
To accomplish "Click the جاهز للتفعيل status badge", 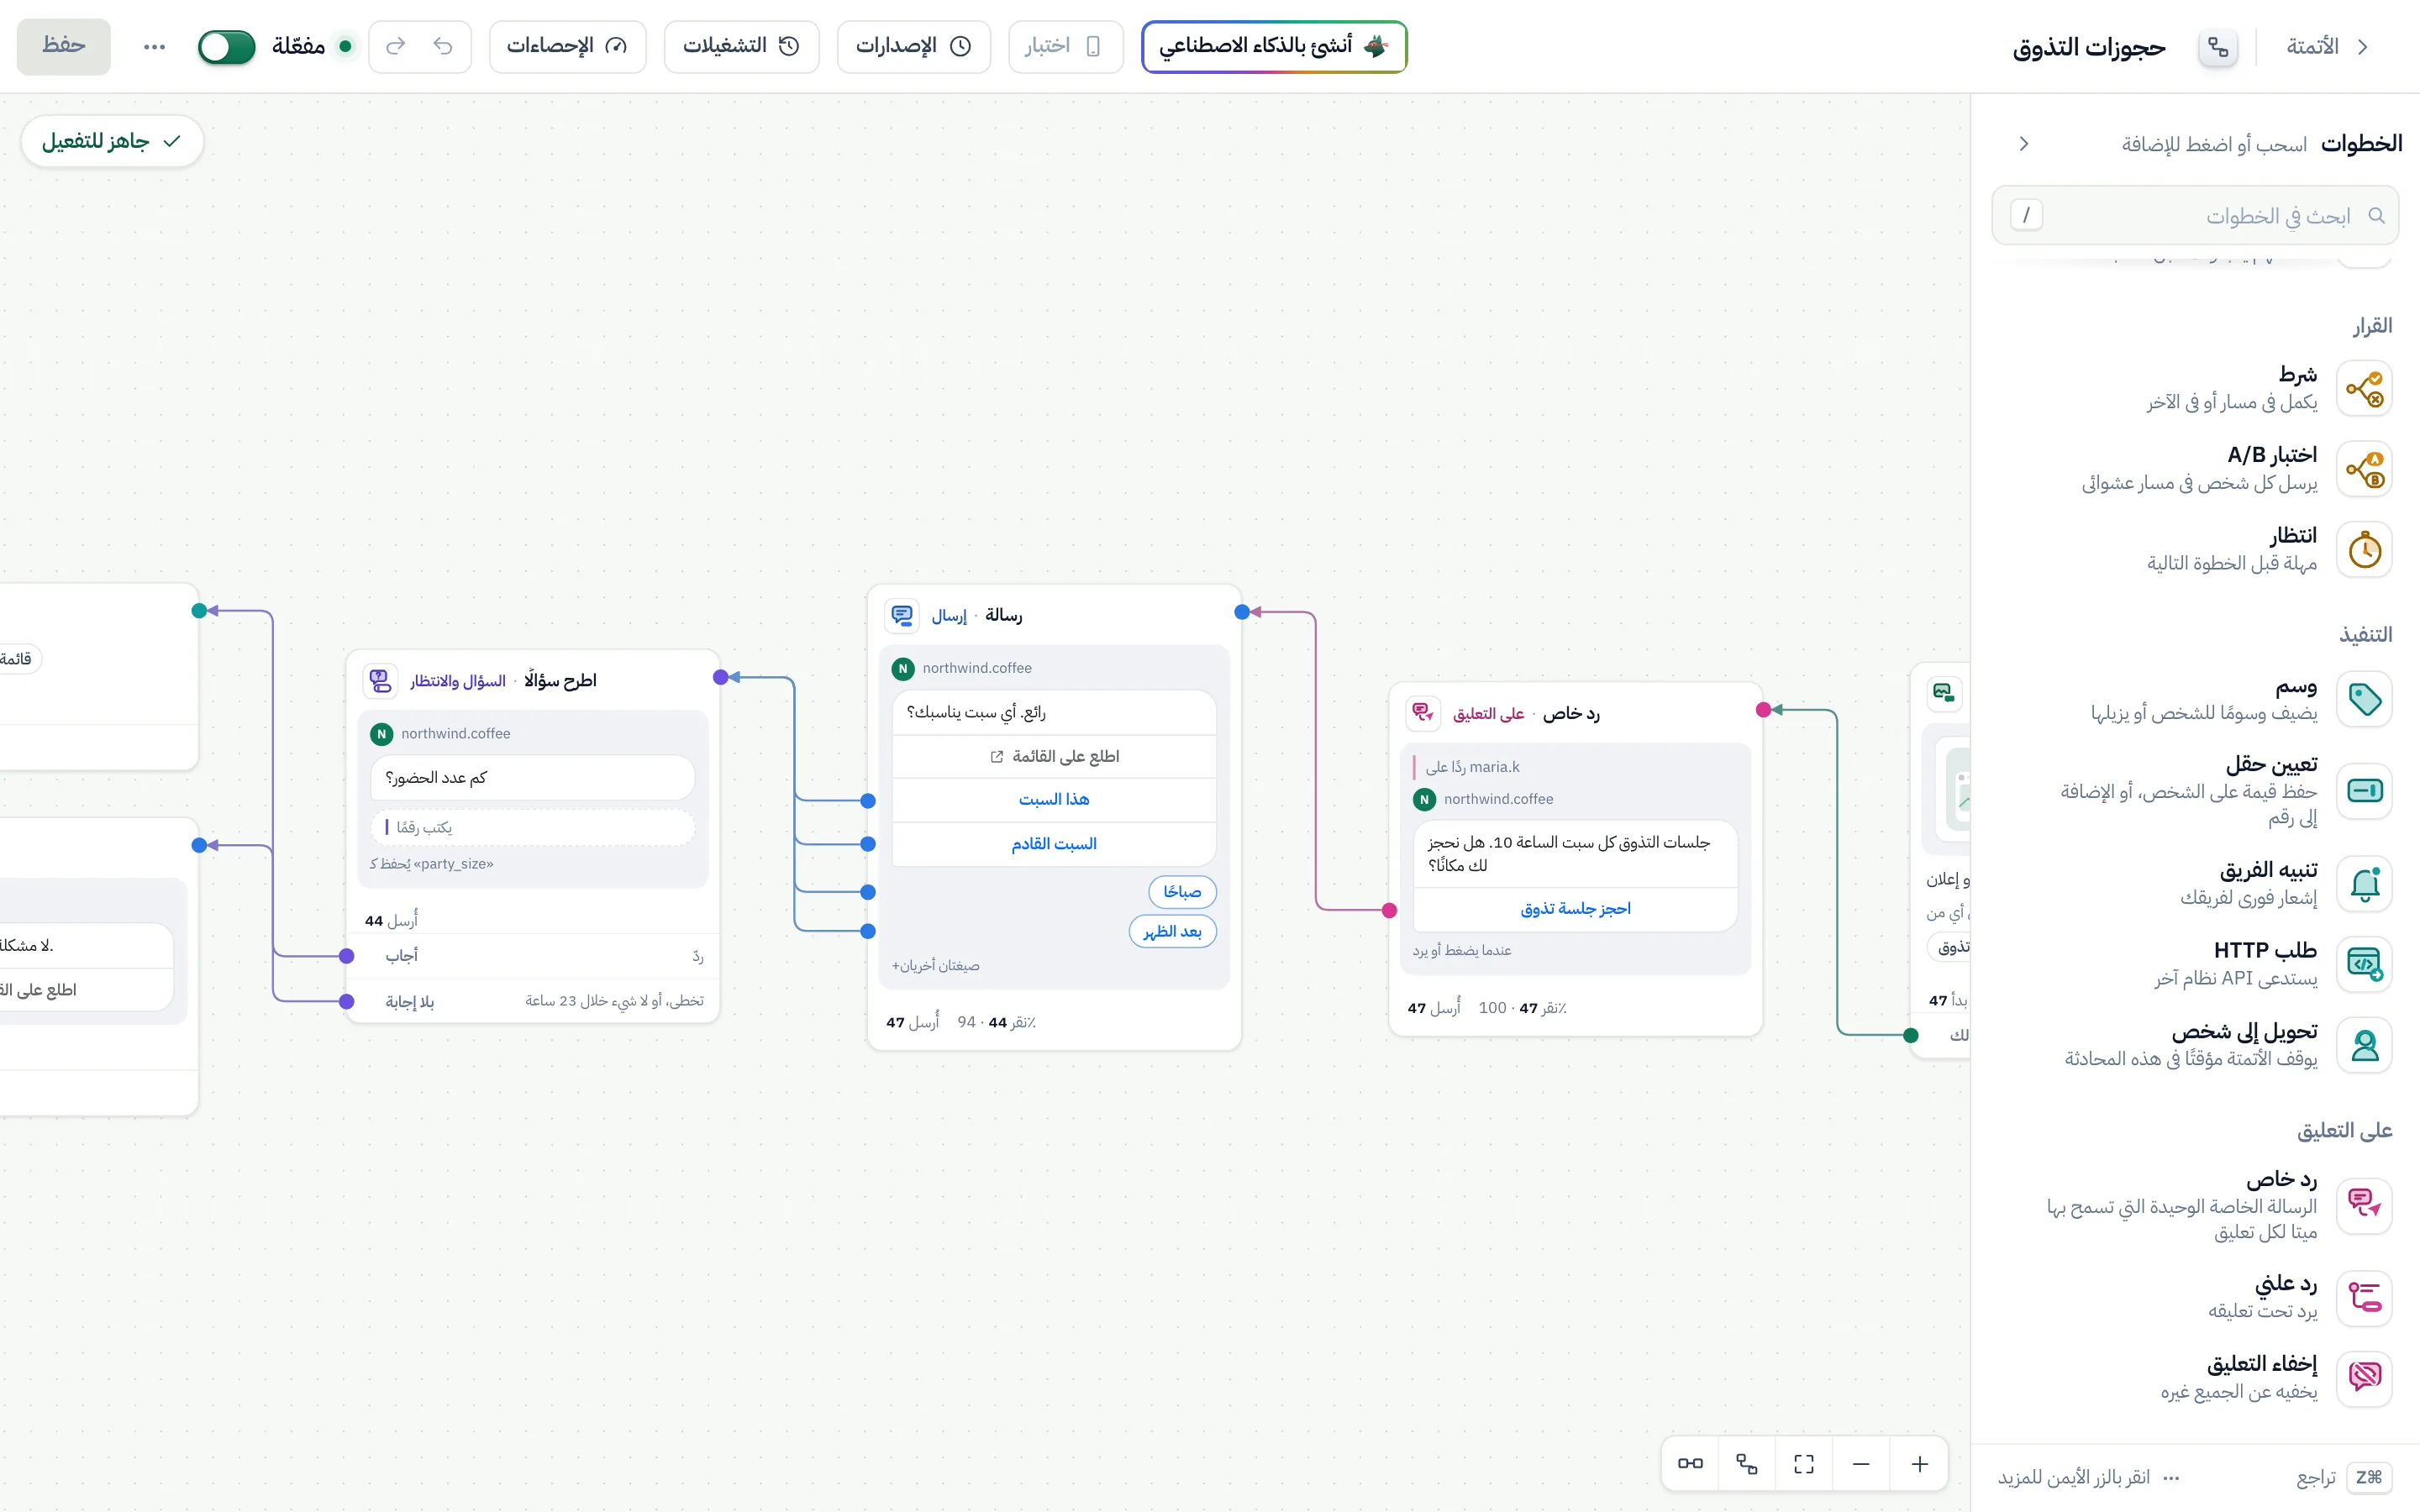I will point(112,141).
